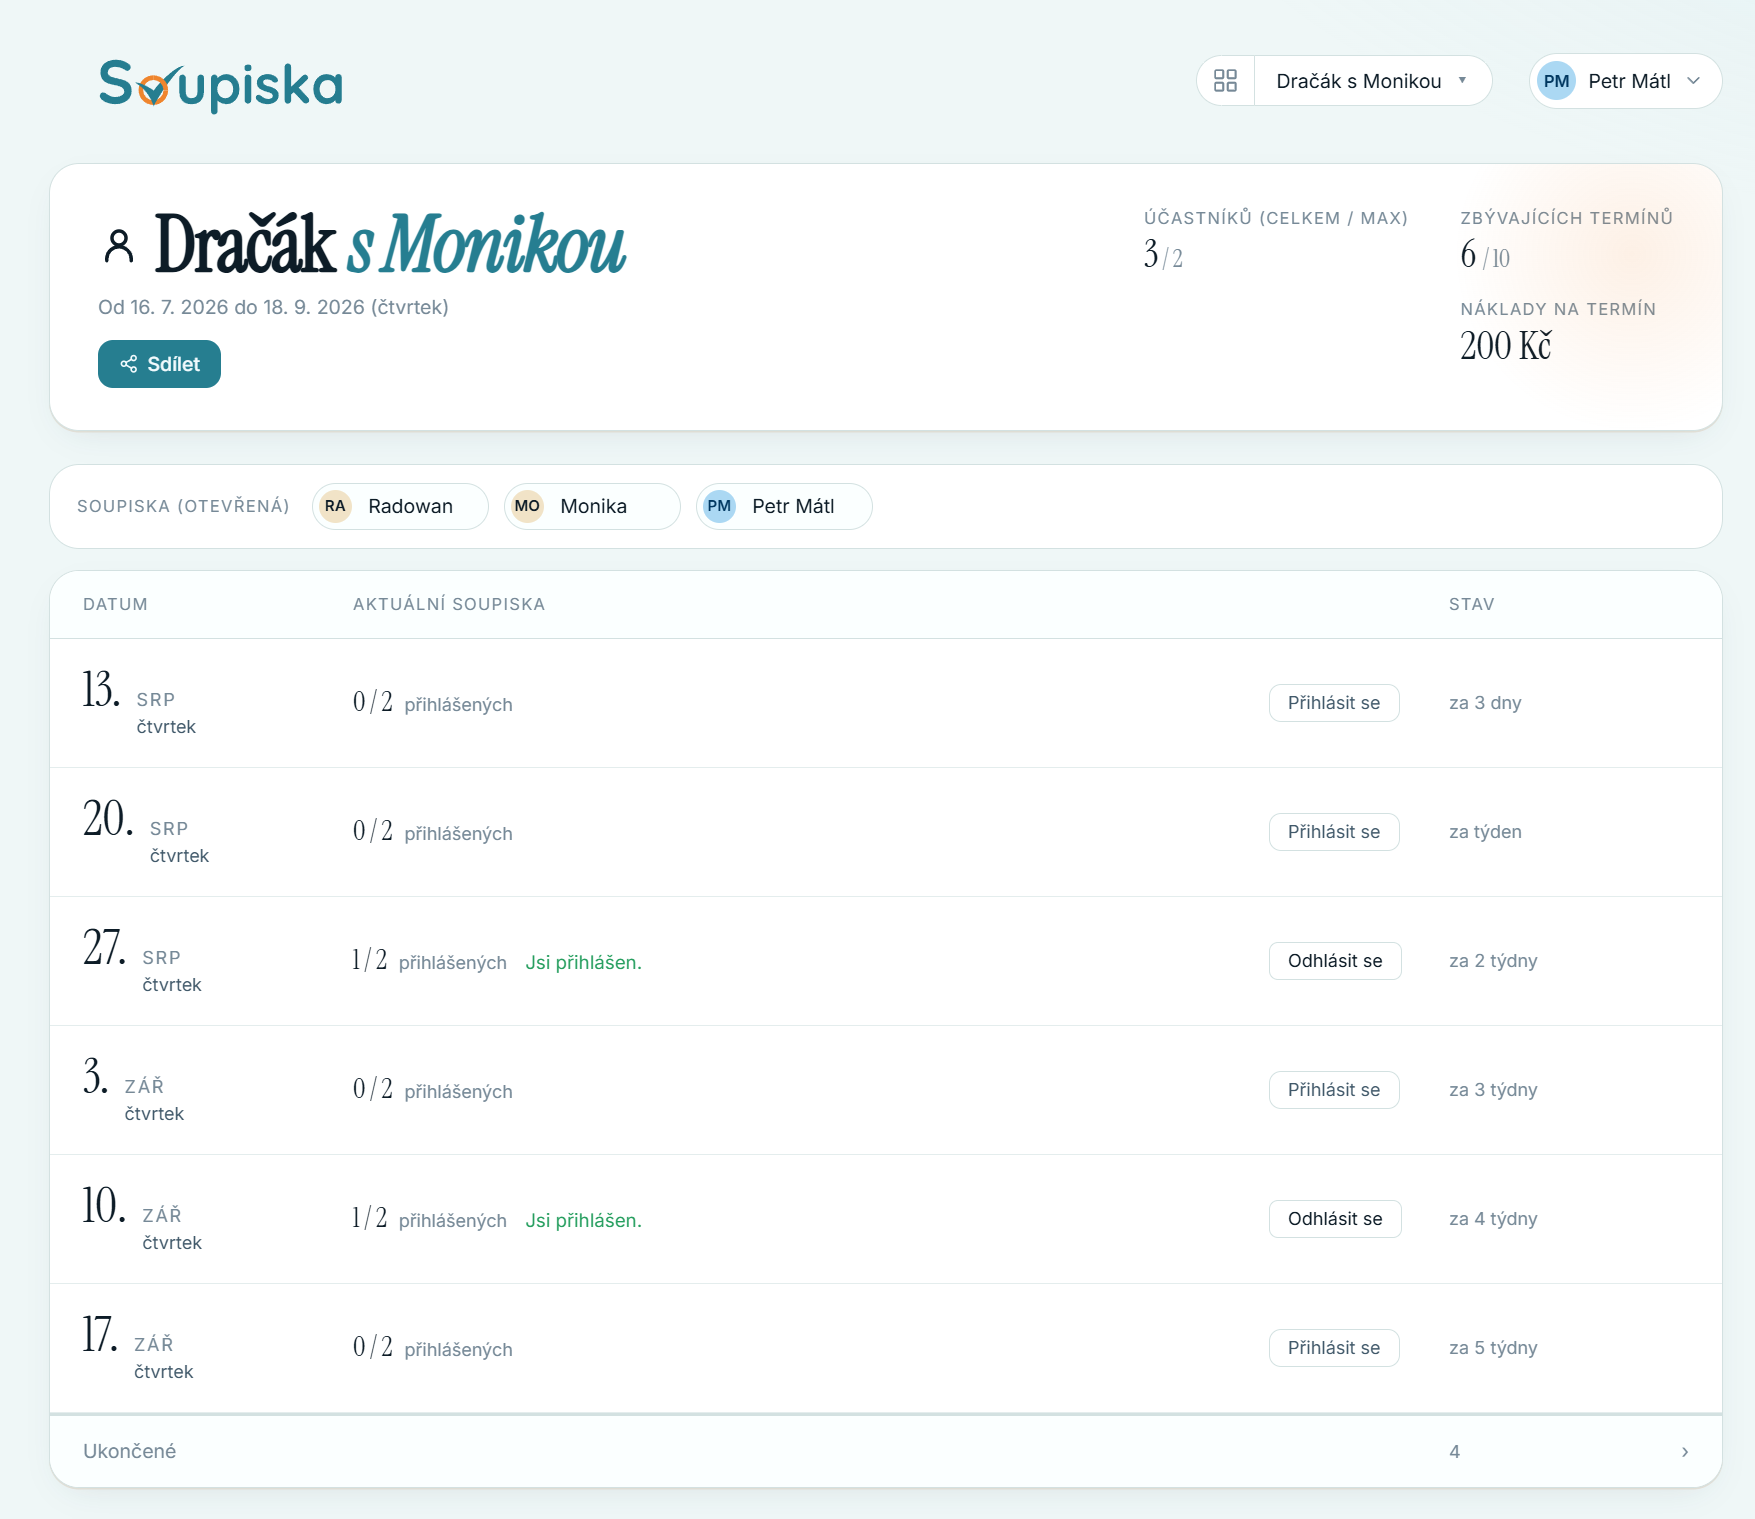Click the 'za 3 týdny' status

point(1493,1090)
